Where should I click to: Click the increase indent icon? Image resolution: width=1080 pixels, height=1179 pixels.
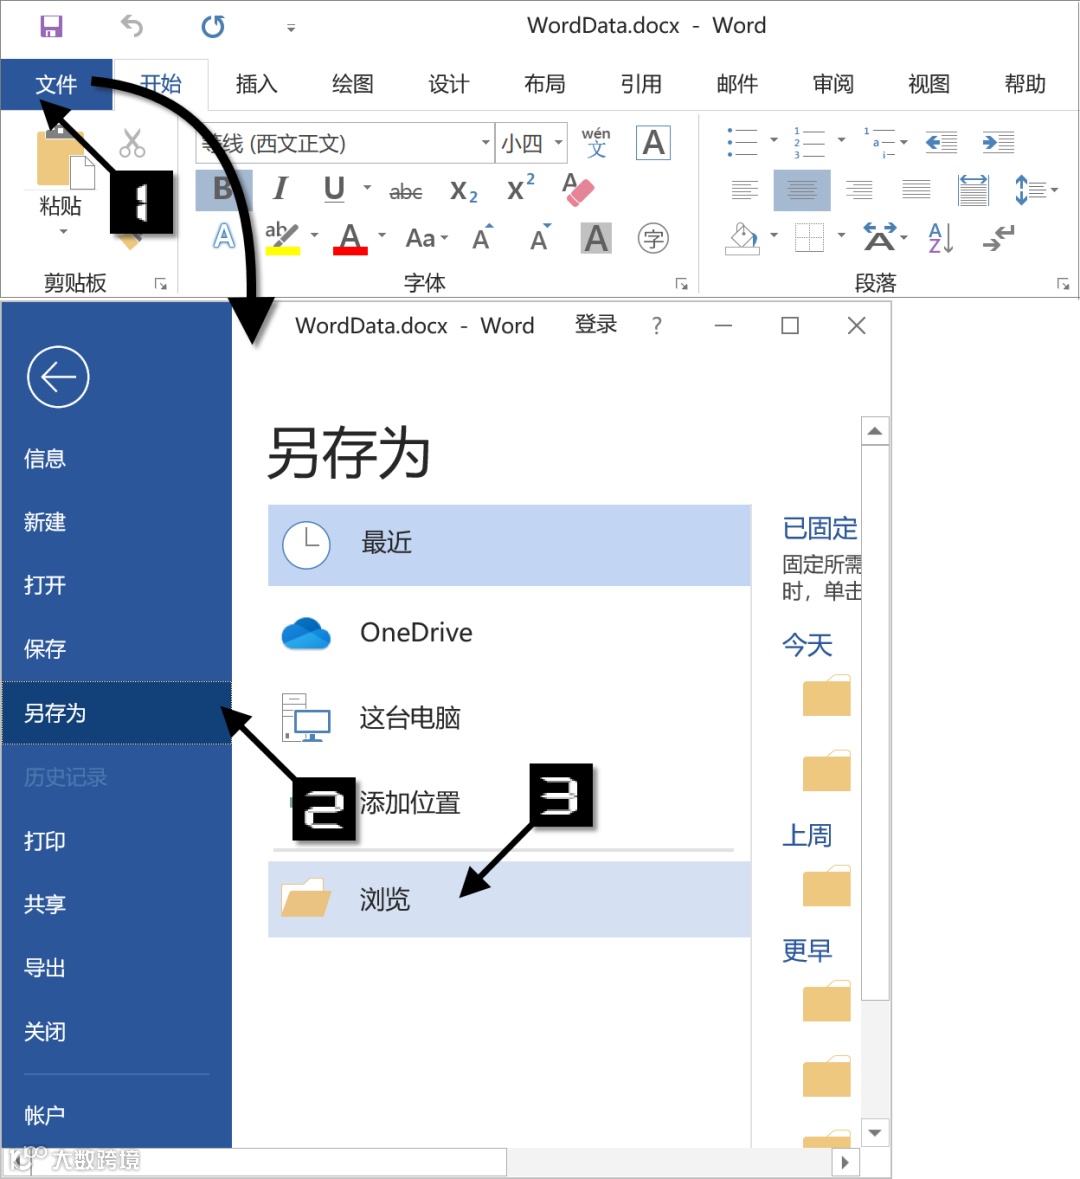(x=999, y=142)
